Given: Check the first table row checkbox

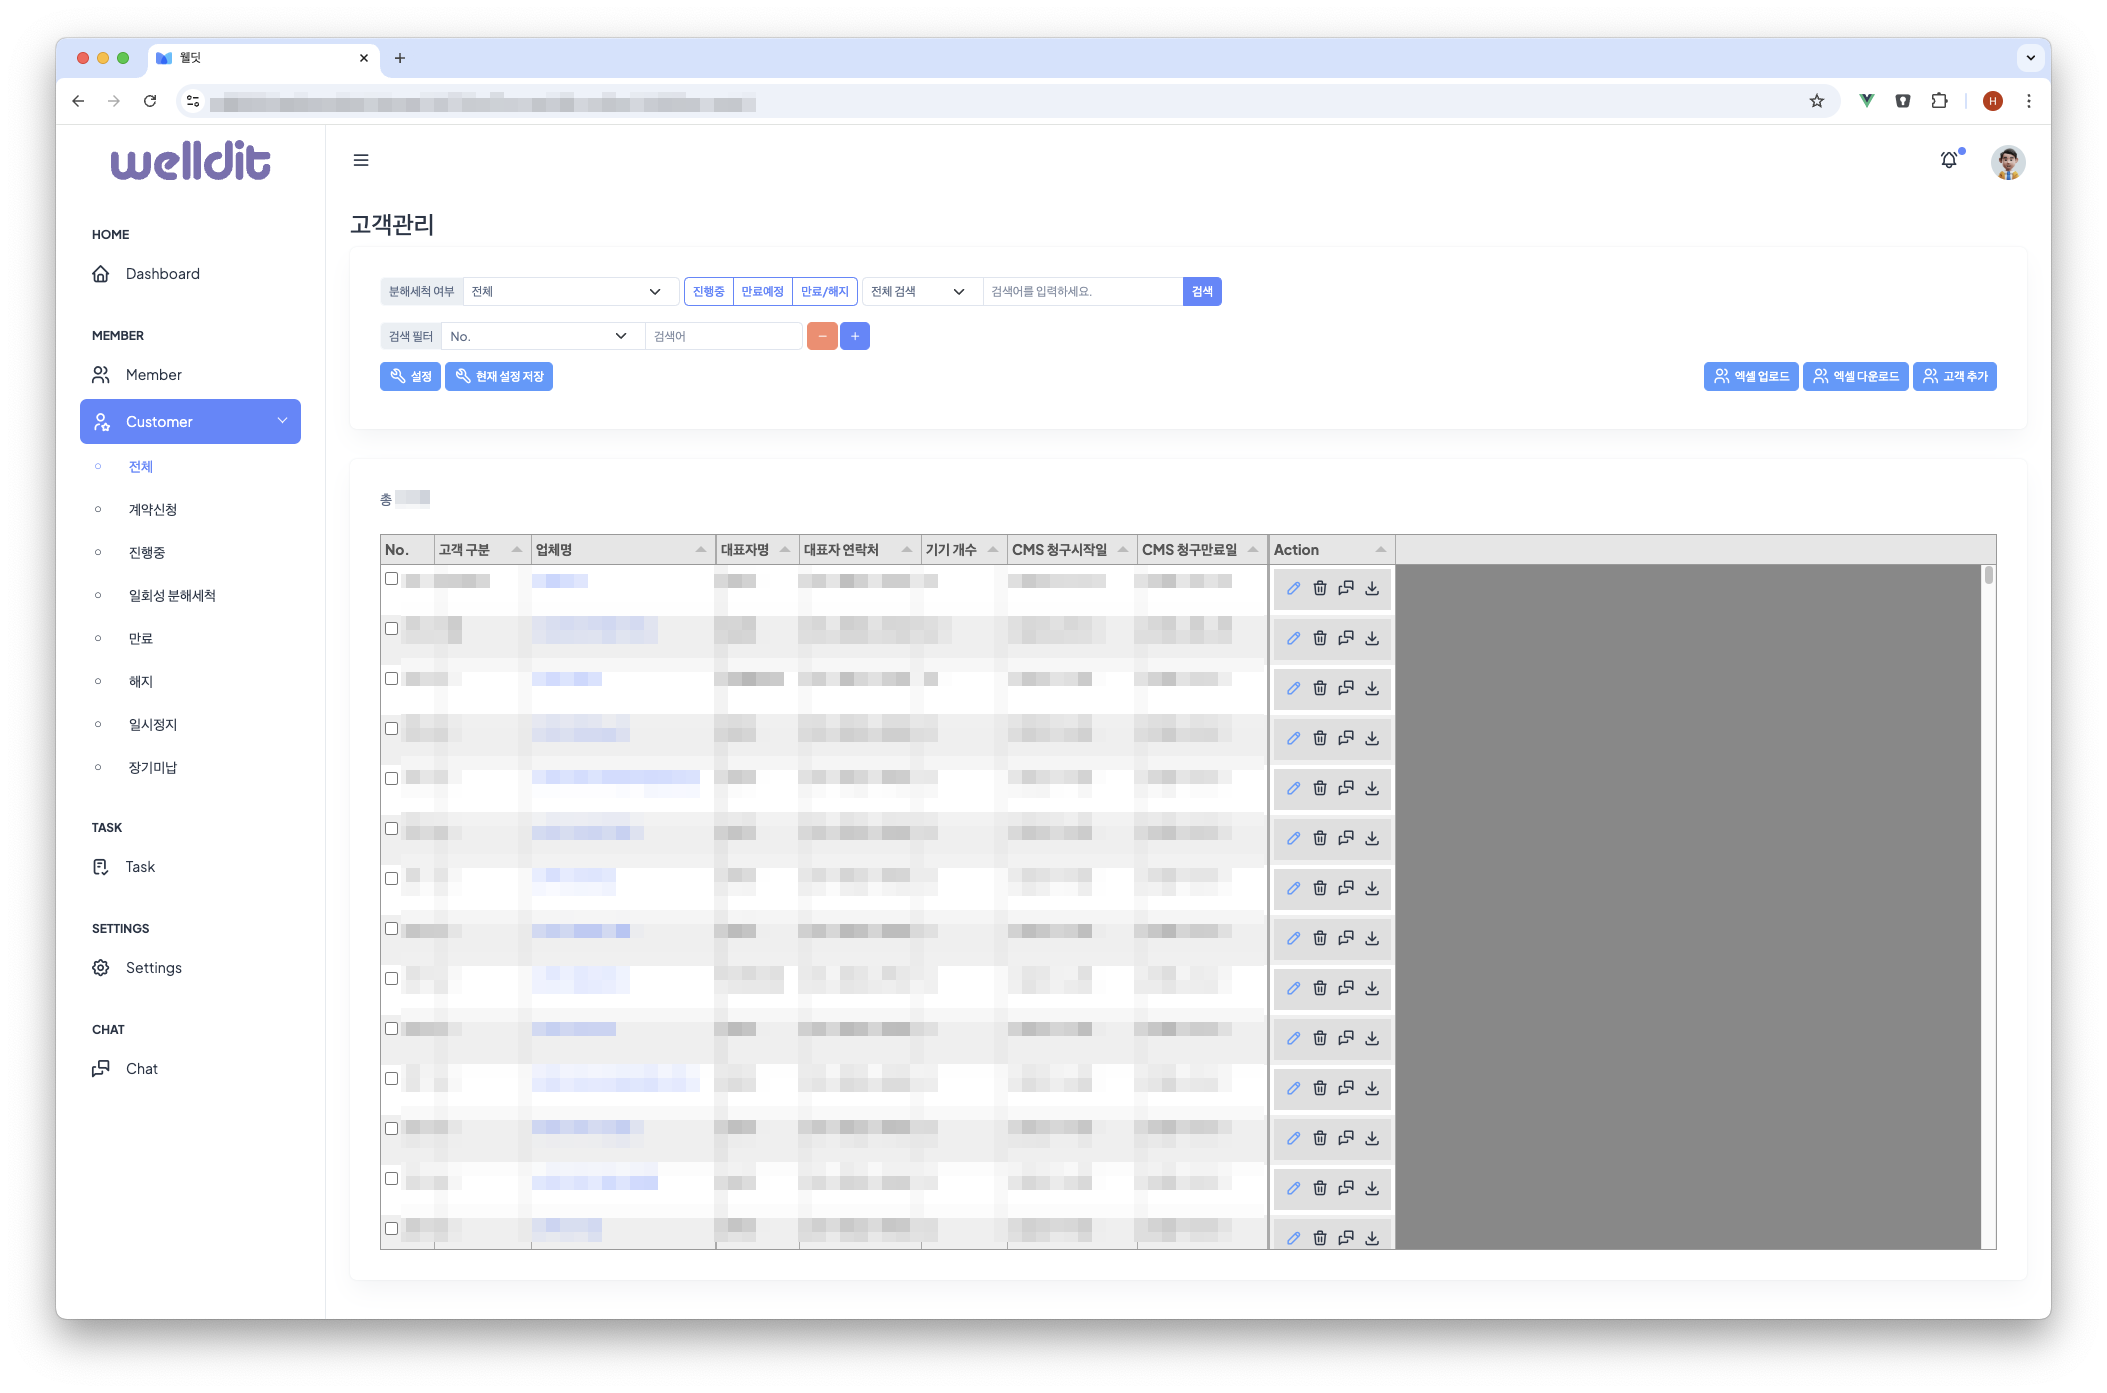Looking at the screenshot, I should coord(392,579).
